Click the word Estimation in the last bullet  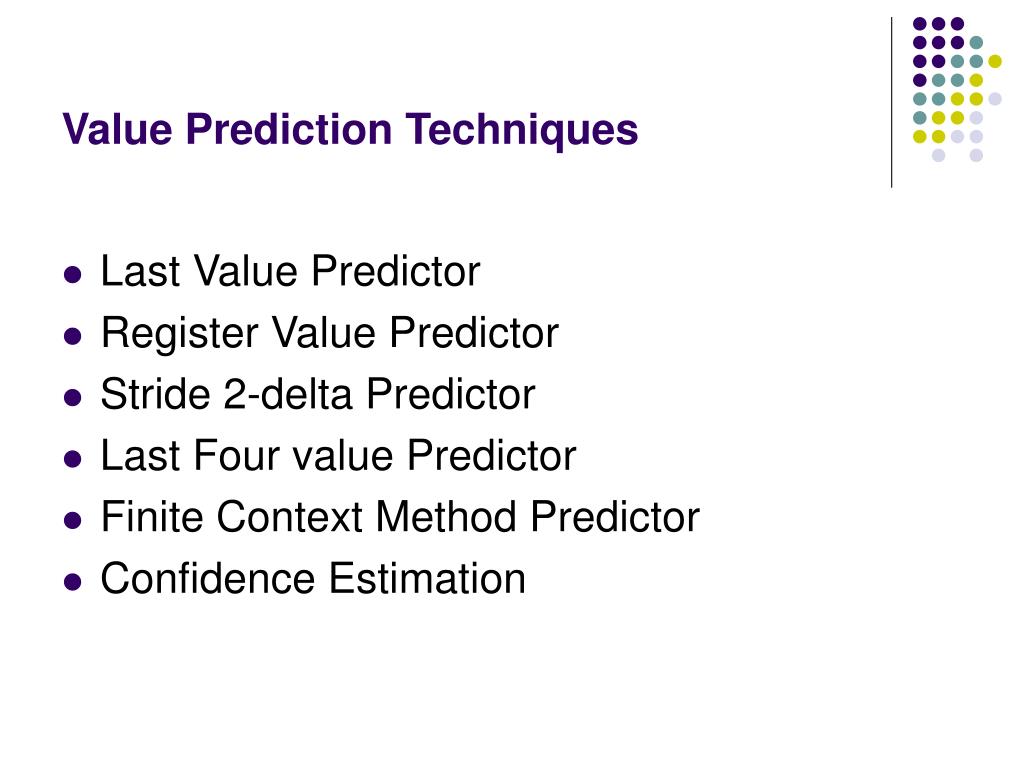[427, 579]
